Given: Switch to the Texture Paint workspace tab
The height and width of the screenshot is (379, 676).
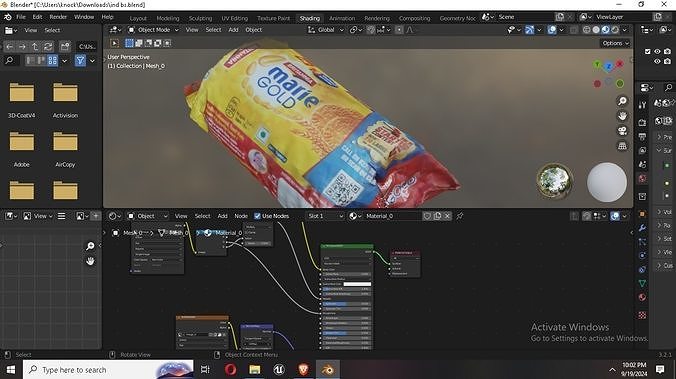Looking at the screenshot, I should [273, 18].
